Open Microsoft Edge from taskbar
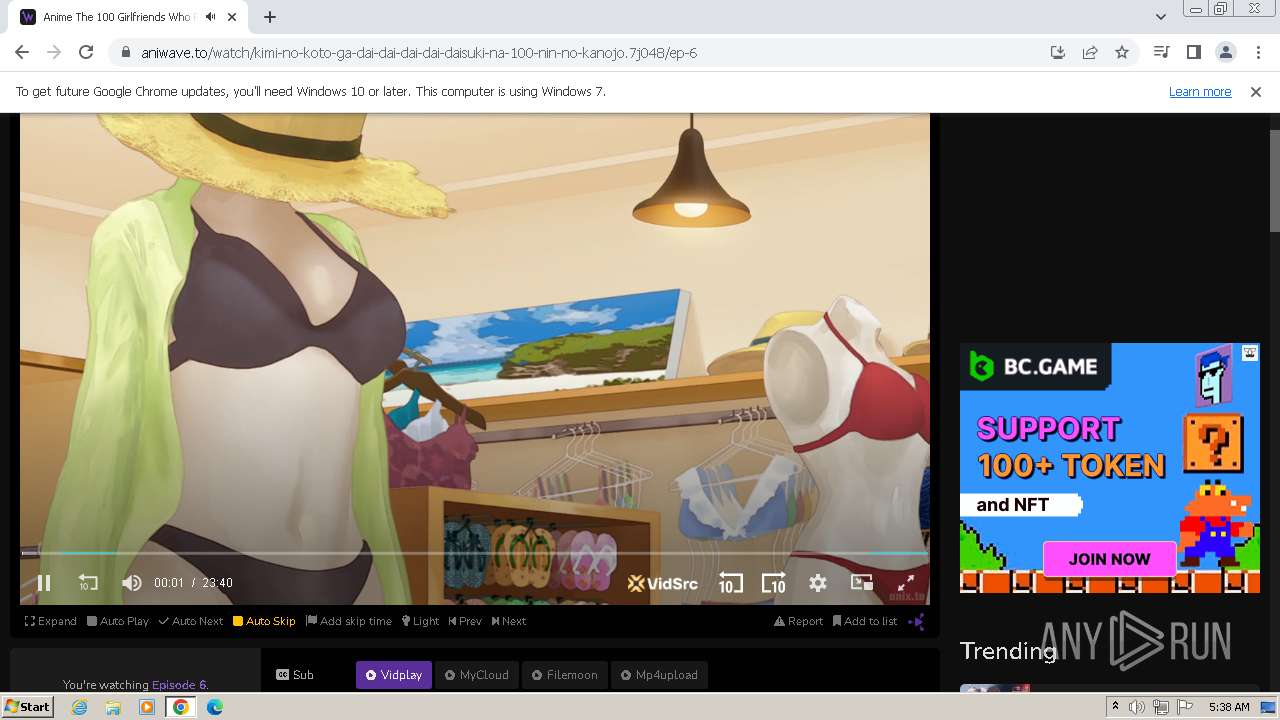The width and height of the screenshot is (1280, 720). pos(214,707)
